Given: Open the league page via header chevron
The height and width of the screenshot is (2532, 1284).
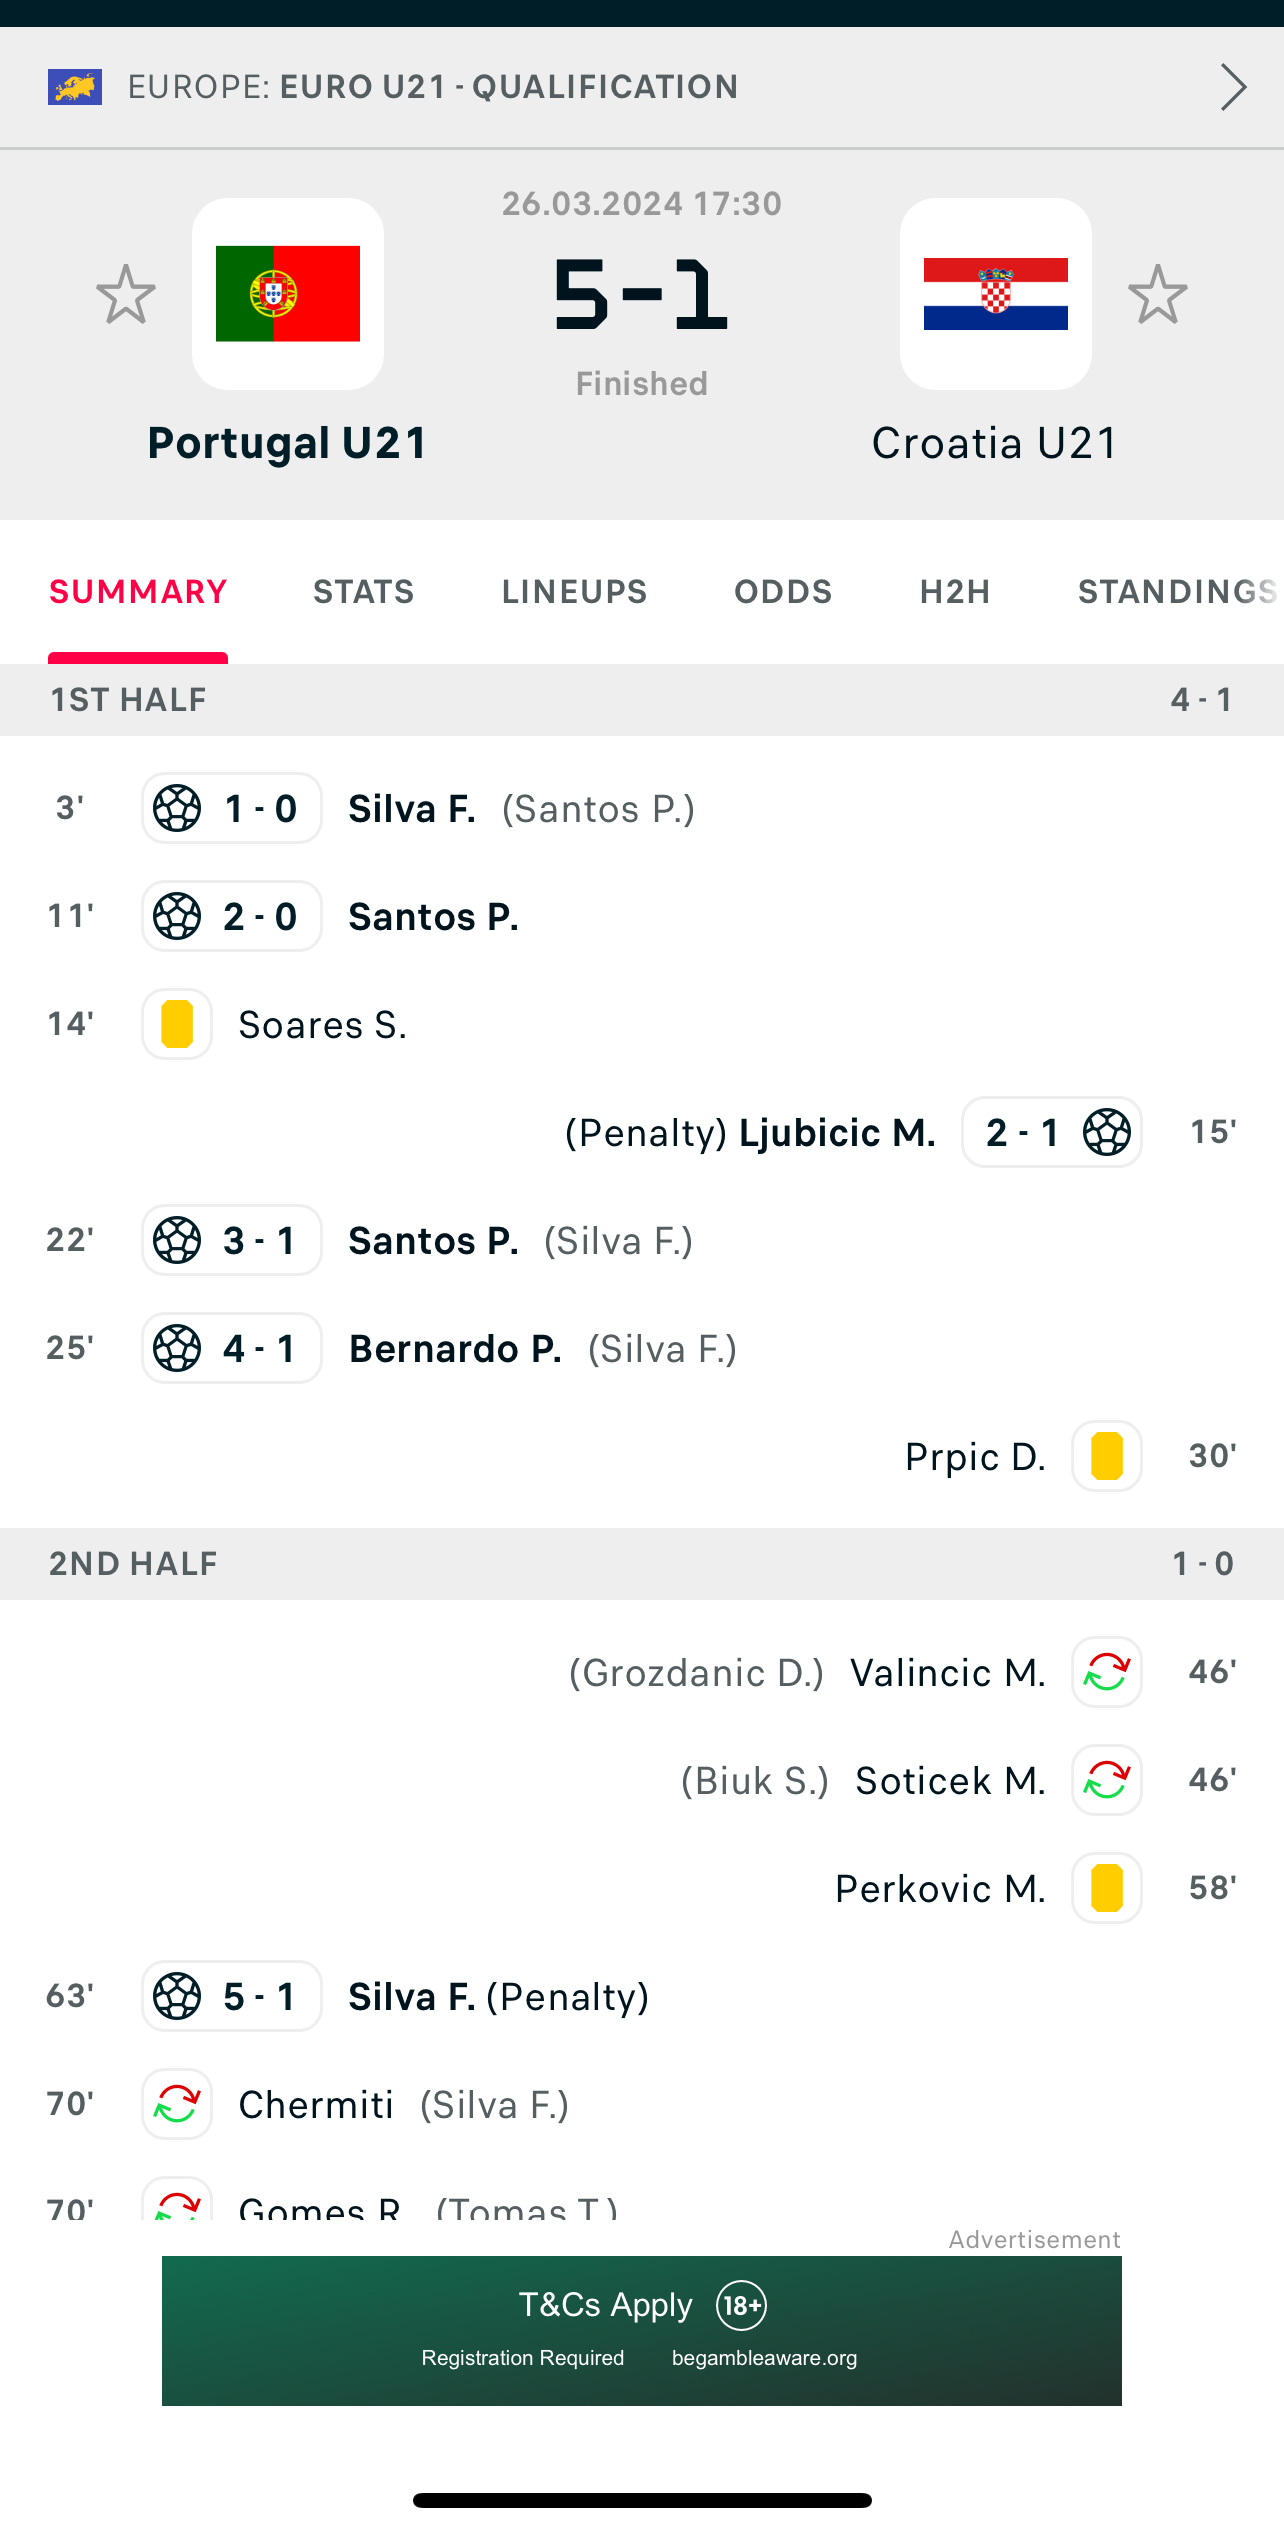Looking at the screenshot, I should [x=1233, y=87].
